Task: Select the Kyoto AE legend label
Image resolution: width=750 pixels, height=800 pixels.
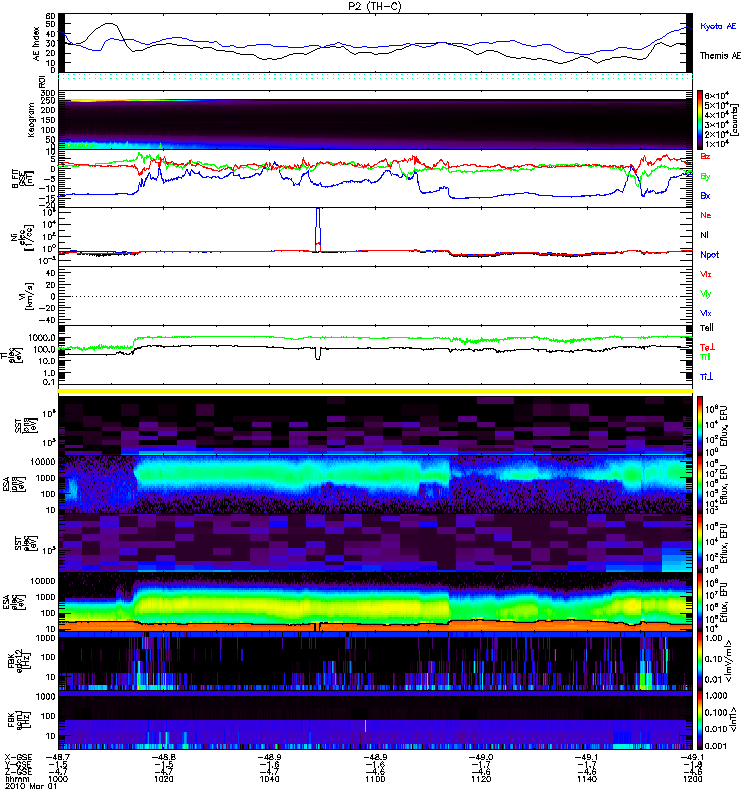Action: [x=718, y=26]
